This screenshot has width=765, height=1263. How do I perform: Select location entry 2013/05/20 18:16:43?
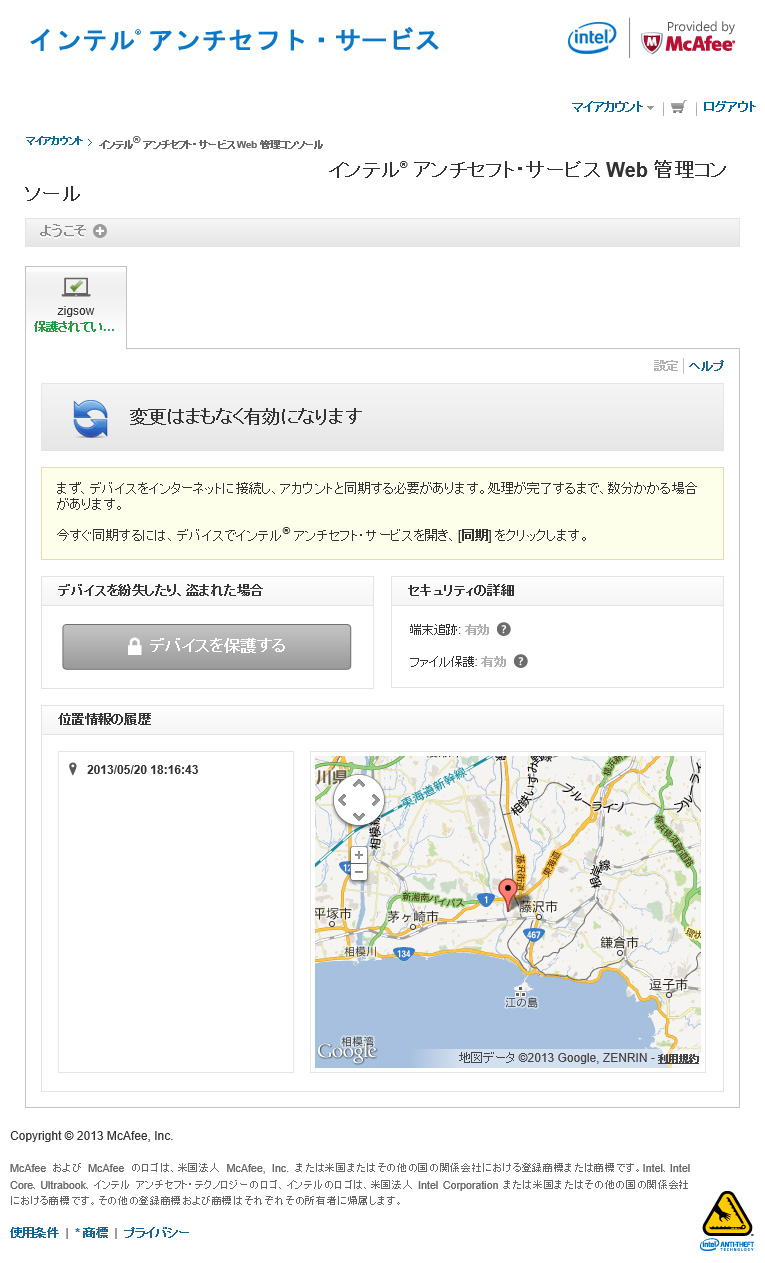pos(143,770)
